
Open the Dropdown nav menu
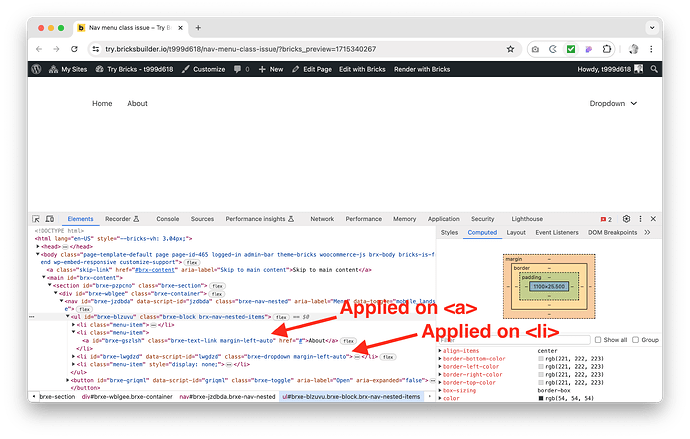coord(613,103)
